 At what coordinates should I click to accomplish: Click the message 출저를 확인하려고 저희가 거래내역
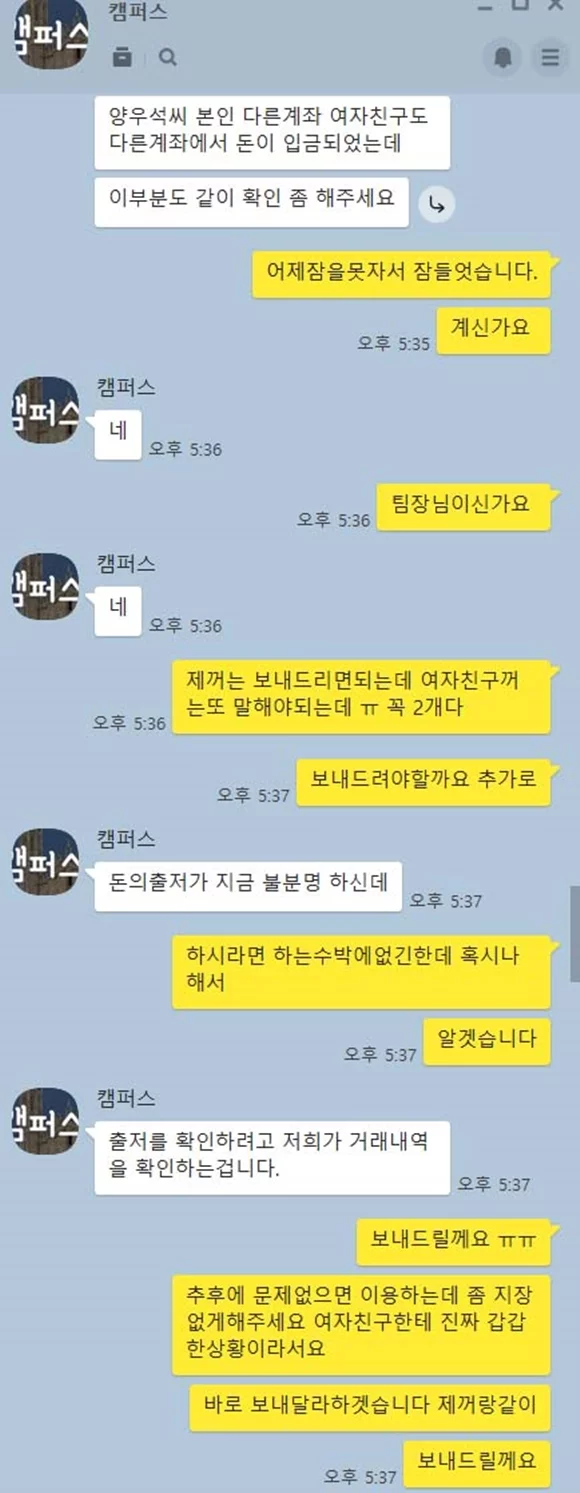[x=272, y=1157]
